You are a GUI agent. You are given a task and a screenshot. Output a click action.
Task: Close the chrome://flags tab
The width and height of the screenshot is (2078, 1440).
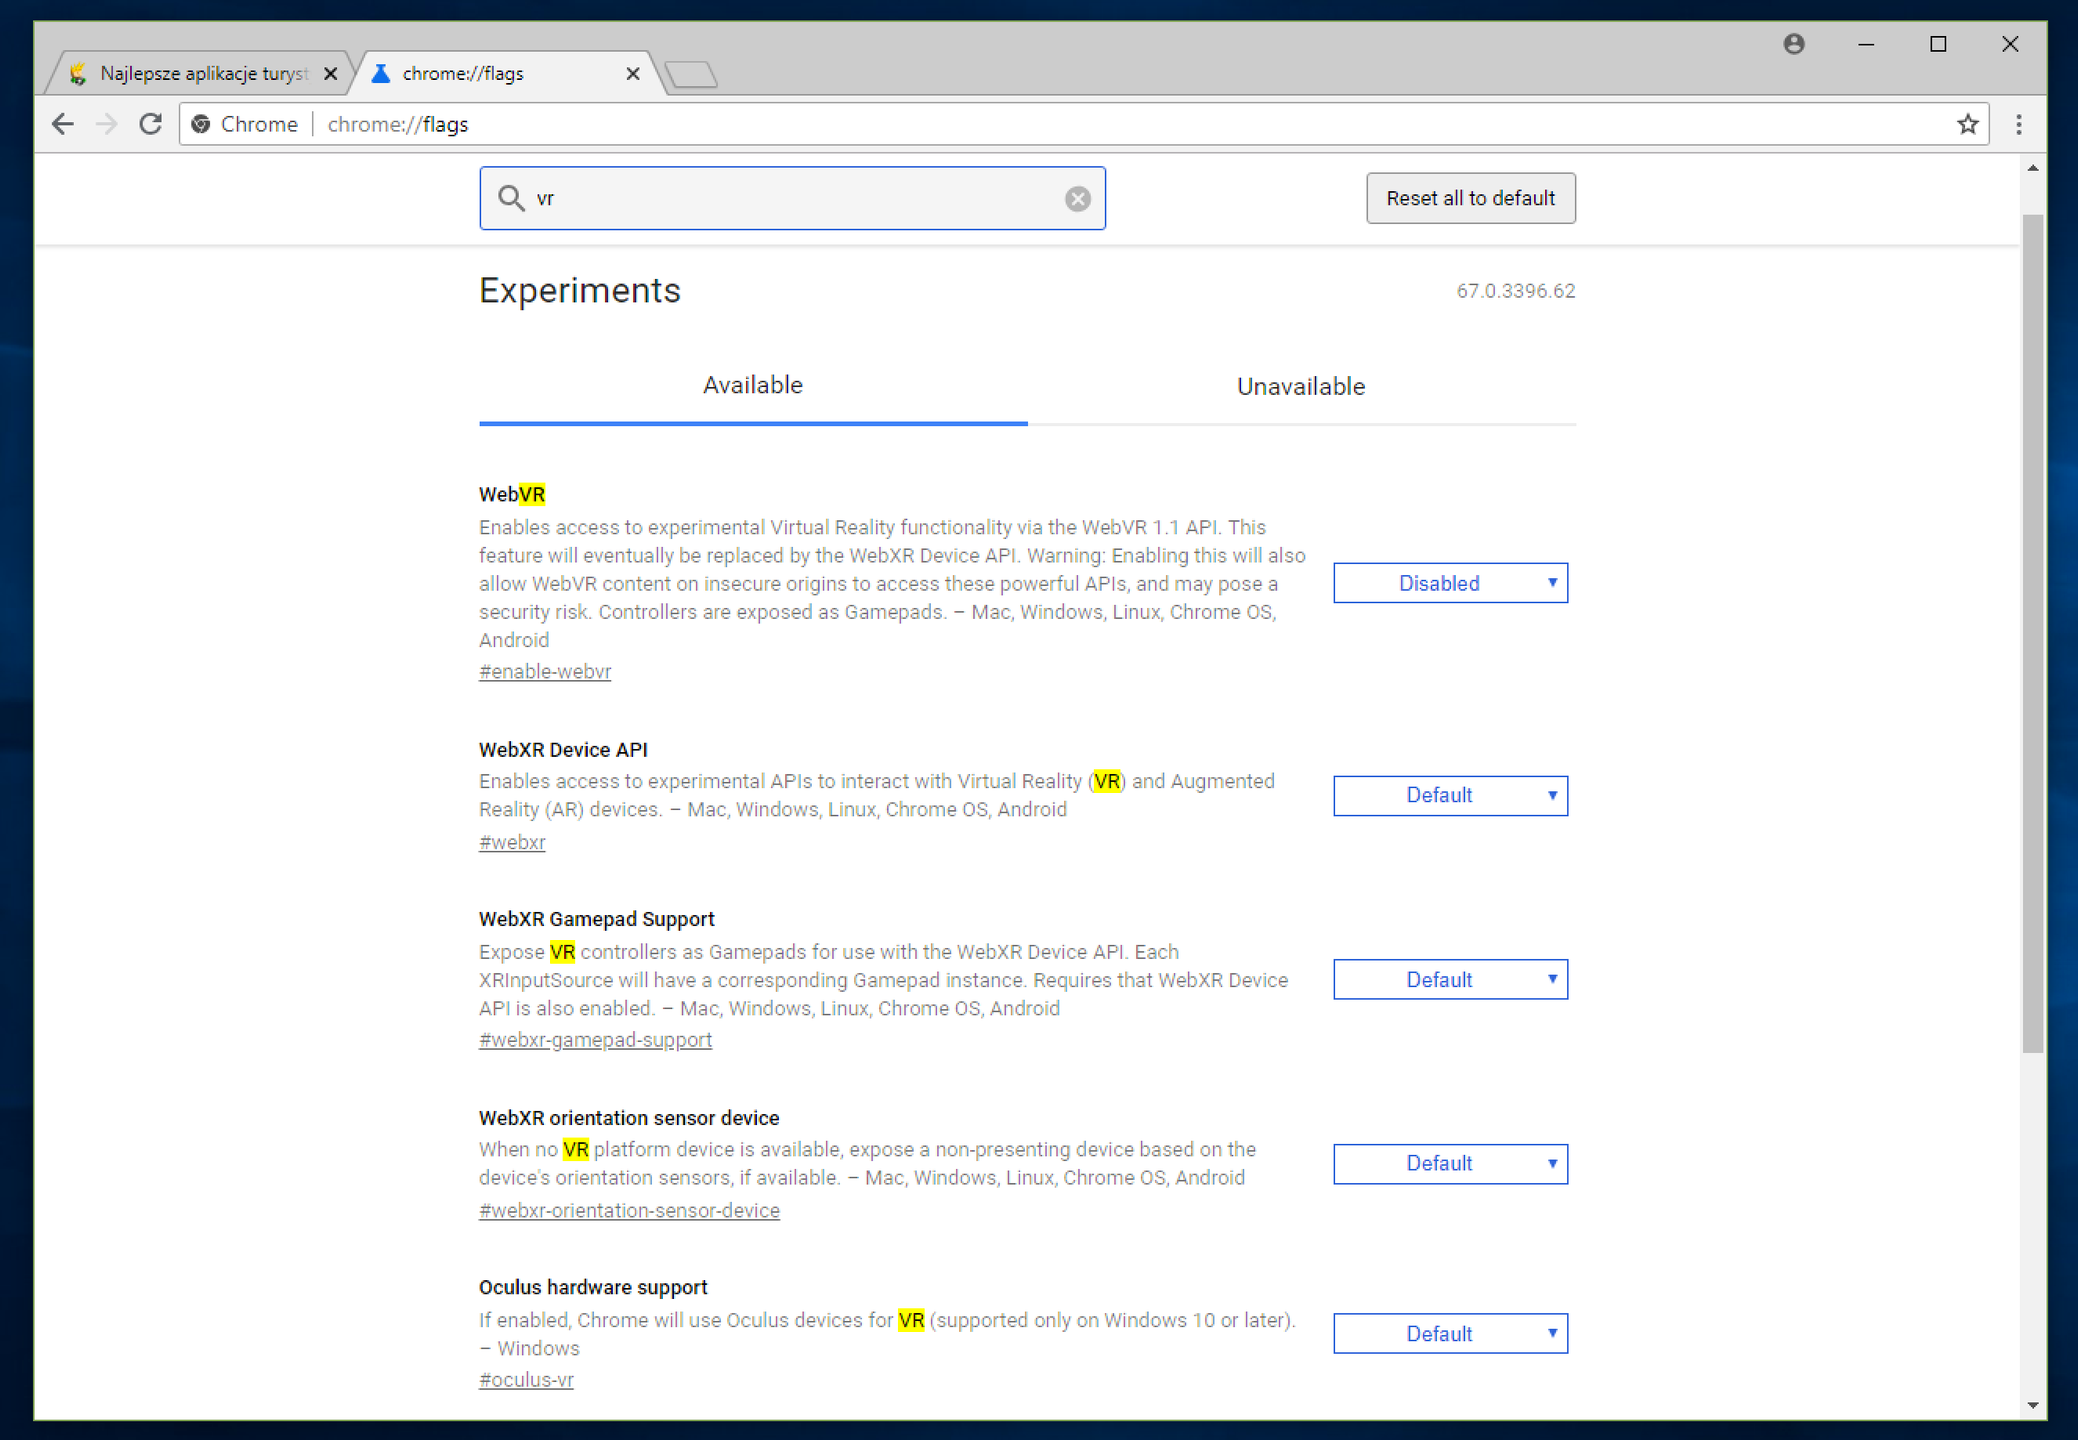coord(632,74)
